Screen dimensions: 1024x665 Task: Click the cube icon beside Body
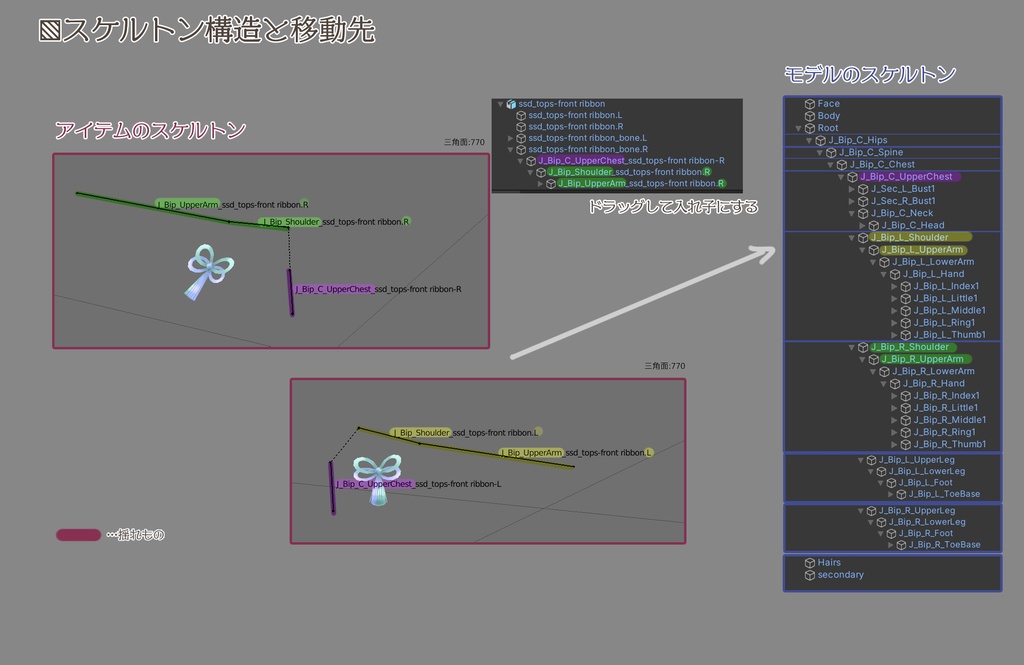[x=810, y=116]
